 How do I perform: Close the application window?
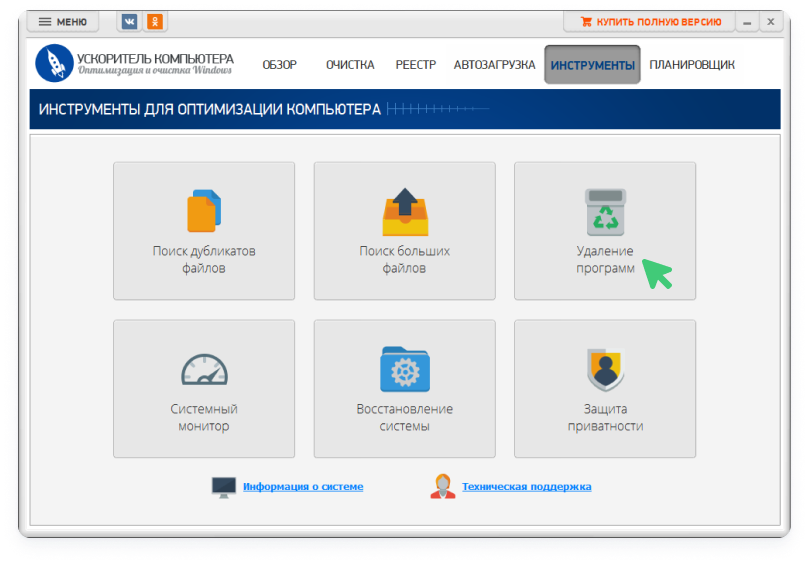click(x=771, y=22)
